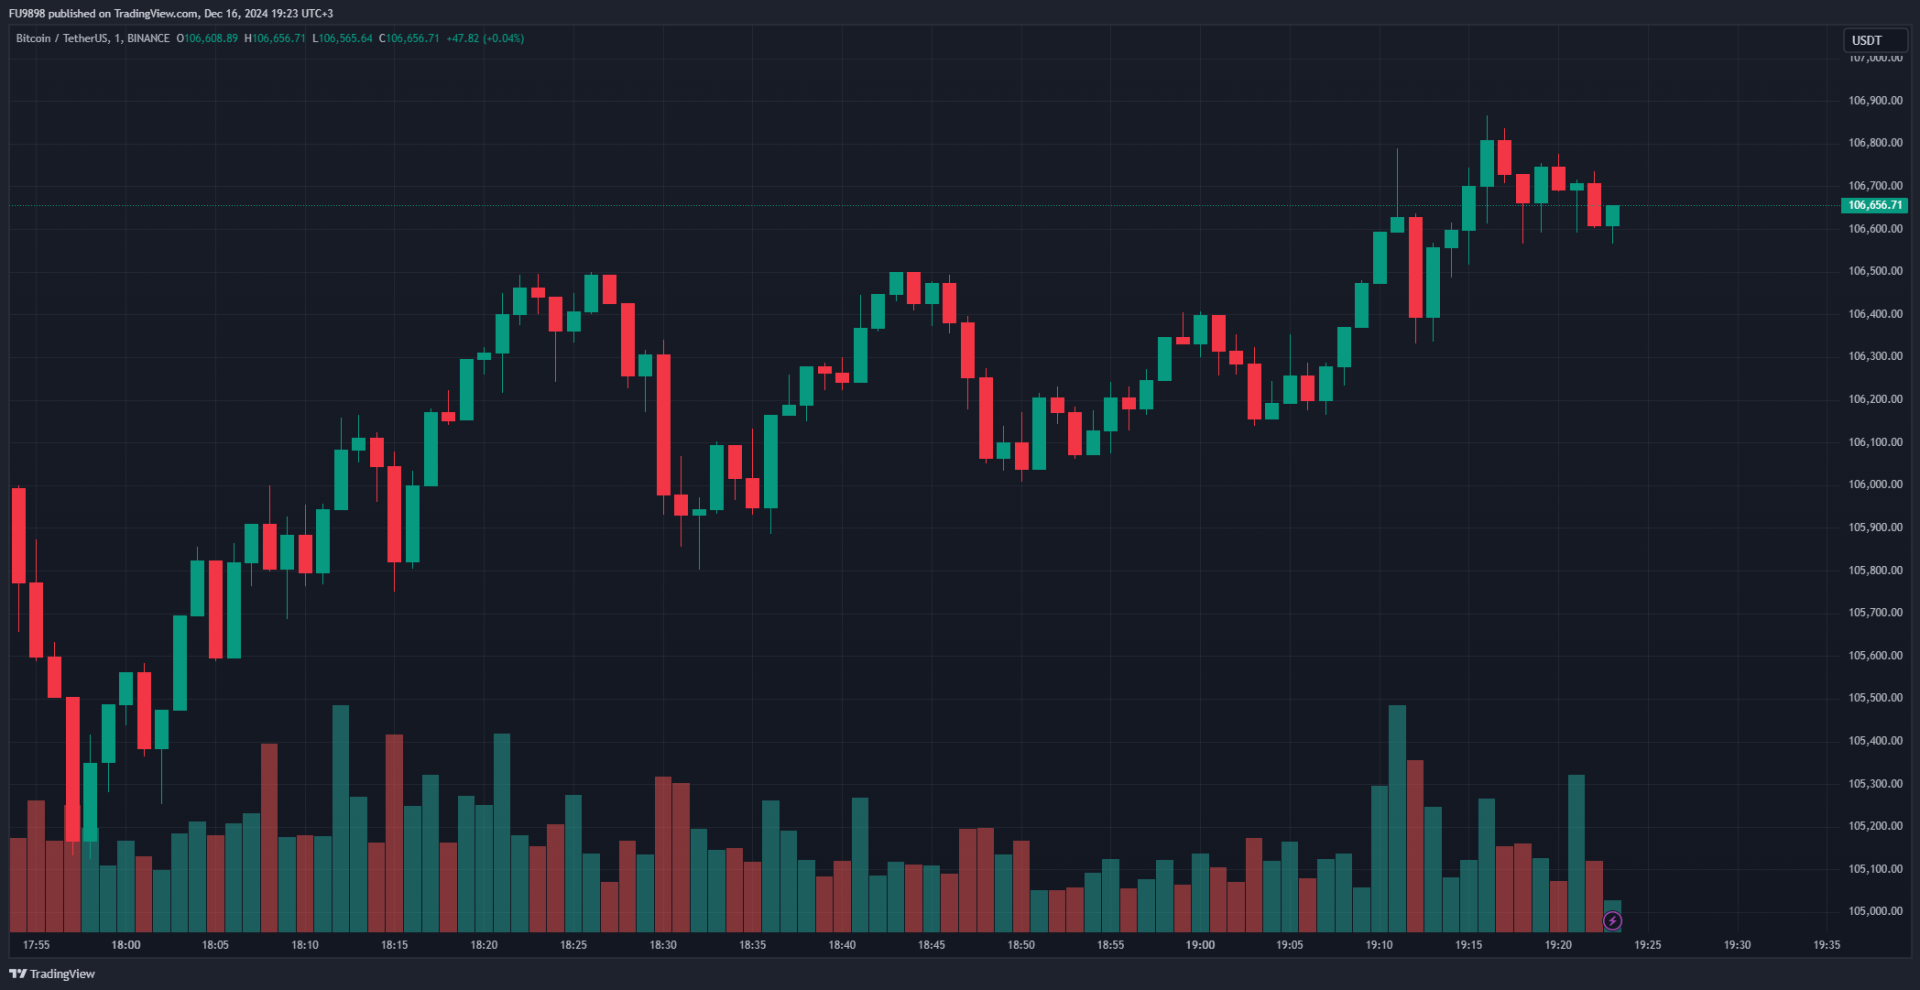
Task: Click the 17:55 time axis label
Action: coord(36,945)
